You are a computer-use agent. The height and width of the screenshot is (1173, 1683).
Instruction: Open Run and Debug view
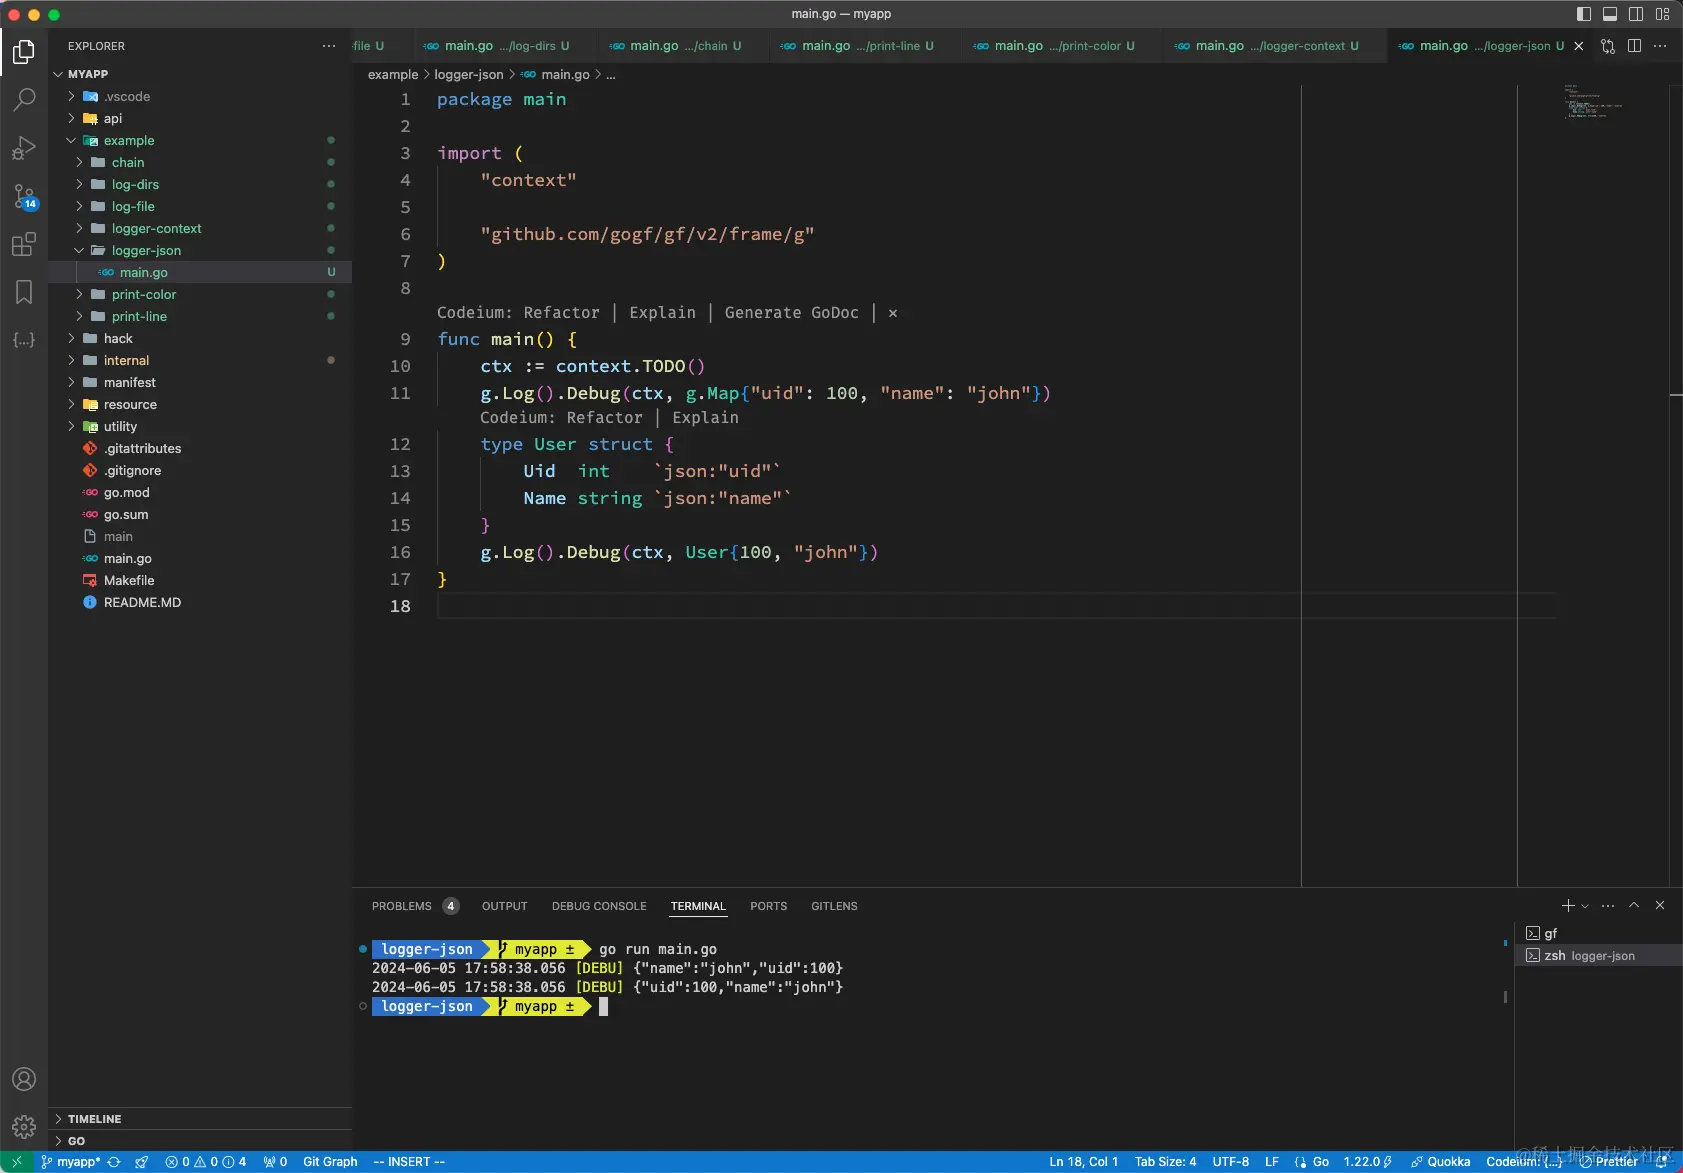pyautogui.click(x=24, y=148)
